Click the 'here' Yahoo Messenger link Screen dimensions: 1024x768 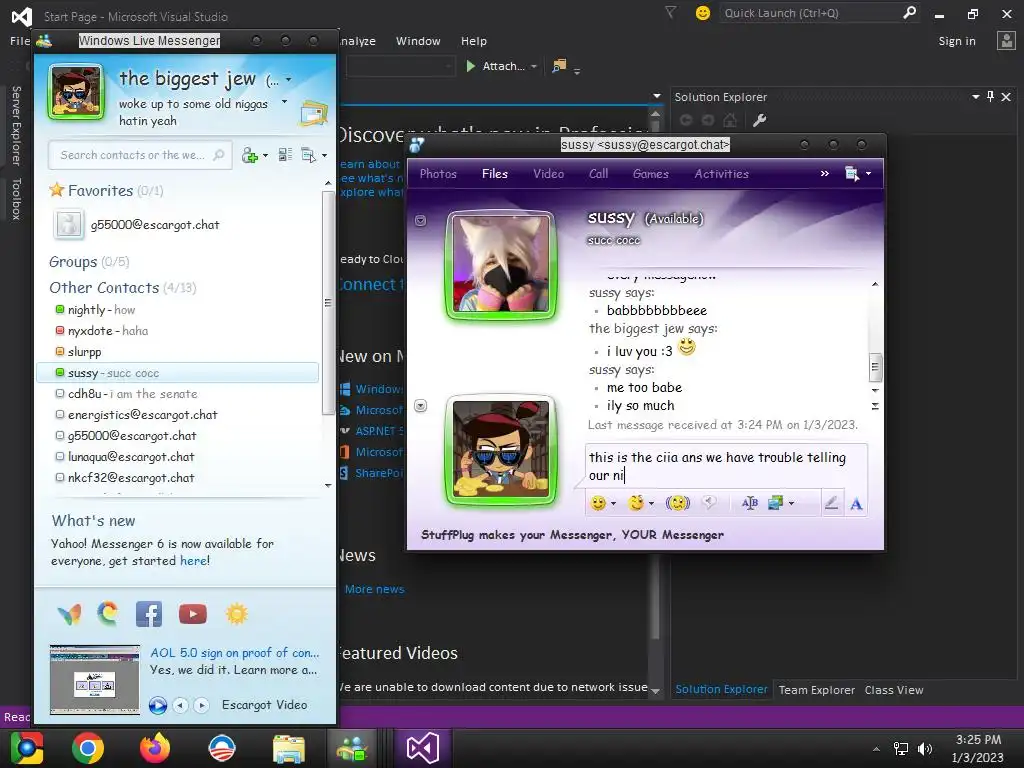pos(193,561)
